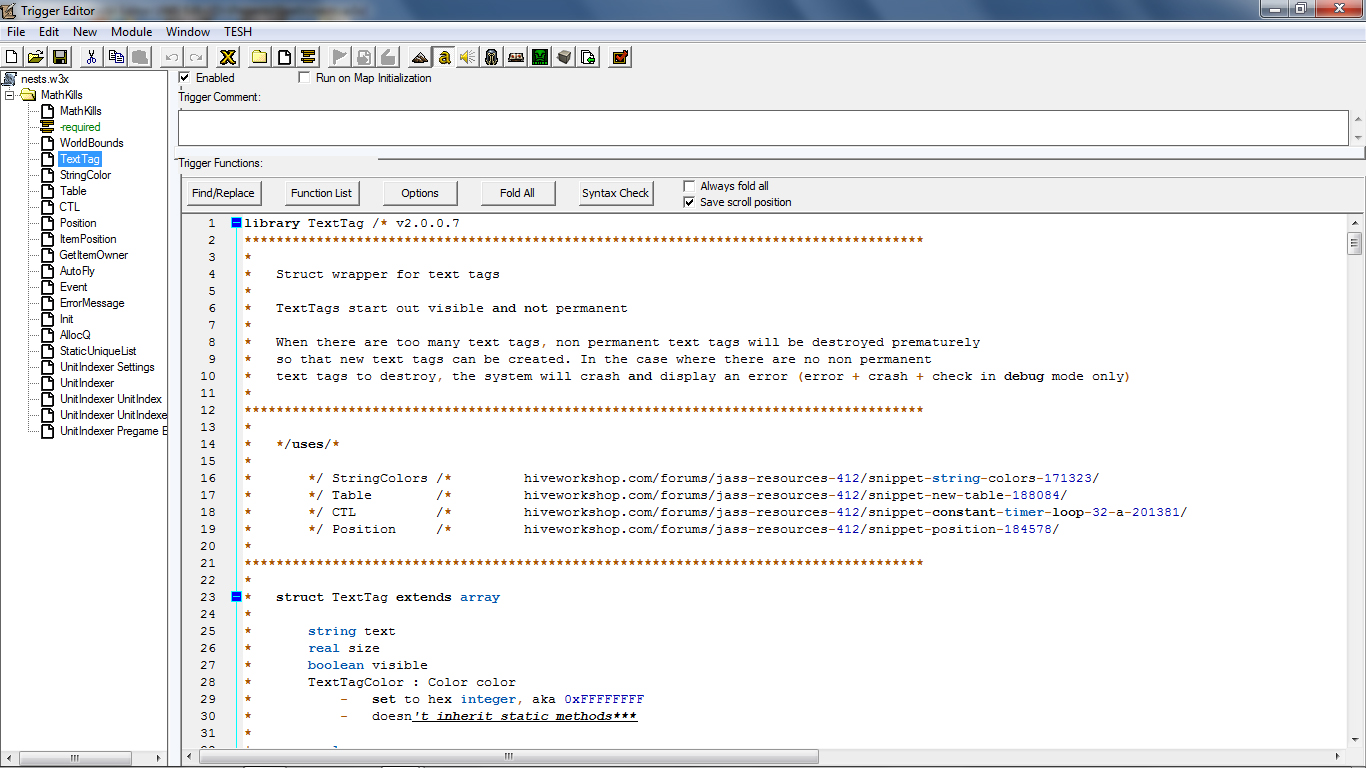Open the Function List
The width and height of the screenshot is (1366, 768).
(321, 193)
